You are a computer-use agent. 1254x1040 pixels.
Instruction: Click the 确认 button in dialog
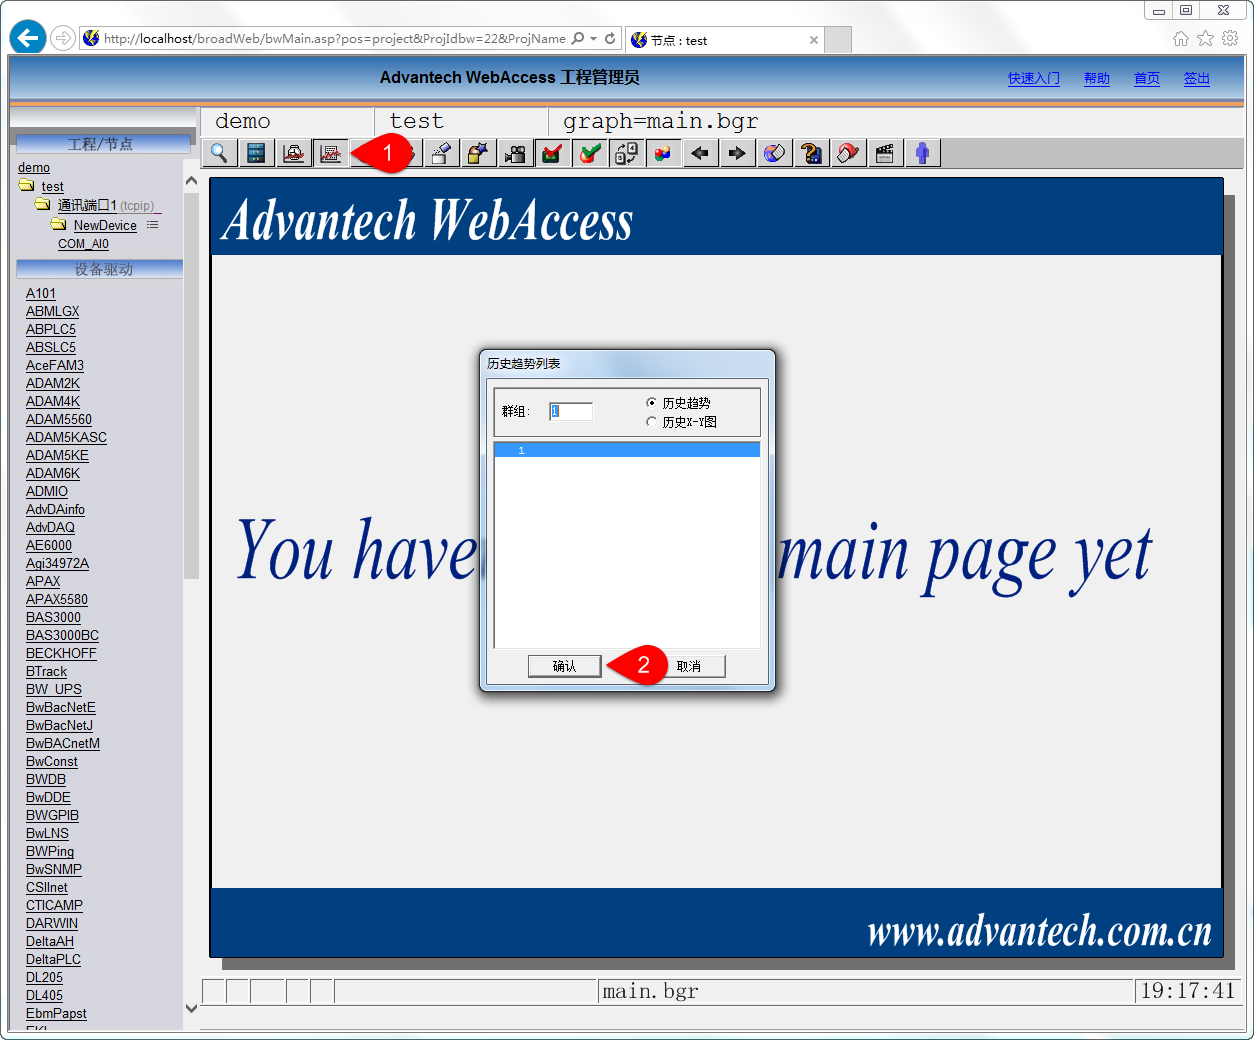point(564,666)
